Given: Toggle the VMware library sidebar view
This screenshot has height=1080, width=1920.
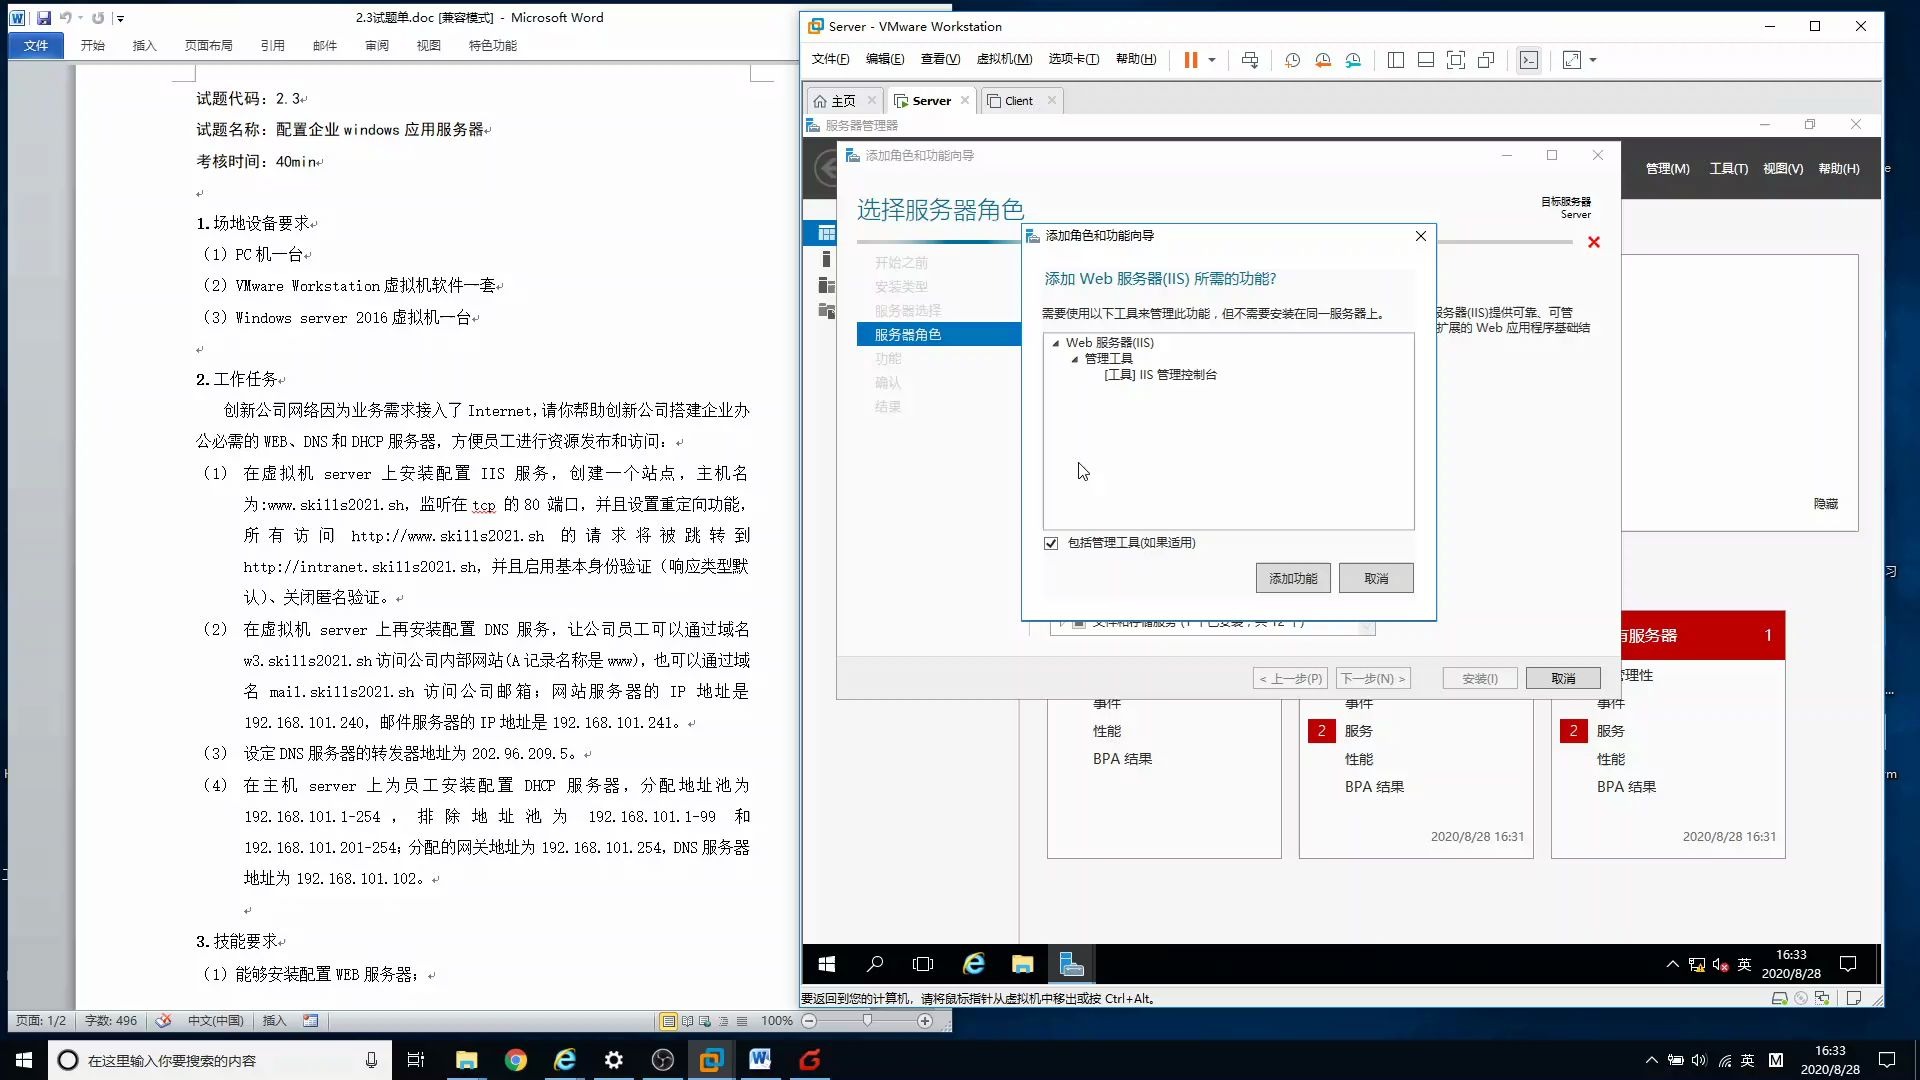Looking at the screenshot, I should pyautogui.click(x=1396, y=60).
